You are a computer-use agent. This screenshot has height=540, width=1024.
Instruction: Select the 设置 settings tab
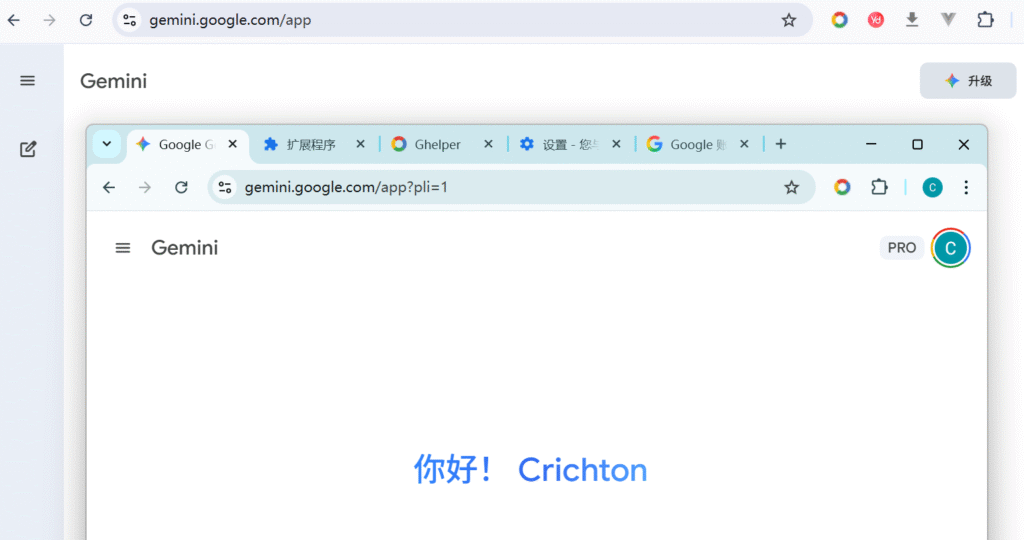click(x=566, y=144)
